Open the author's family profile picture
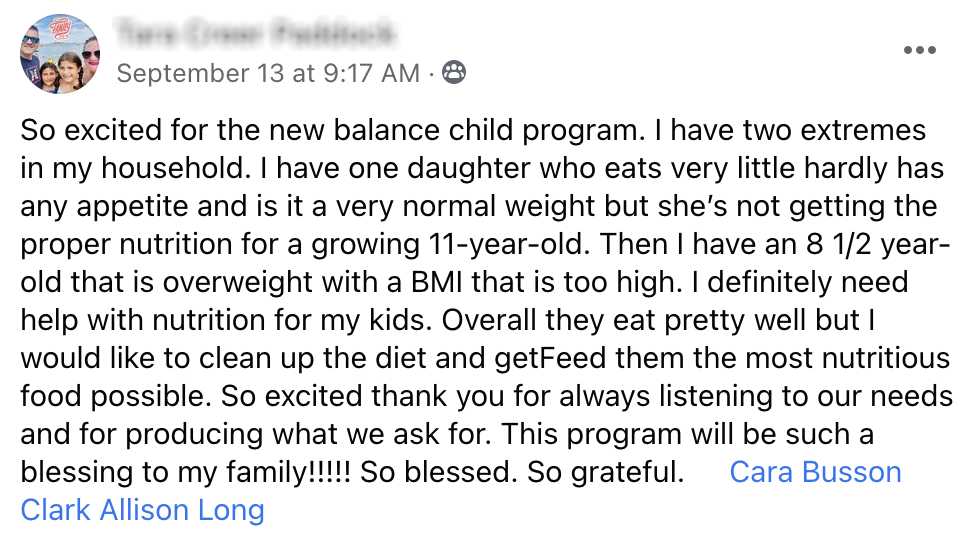This screenshot has height=538, width=972. 60,55
